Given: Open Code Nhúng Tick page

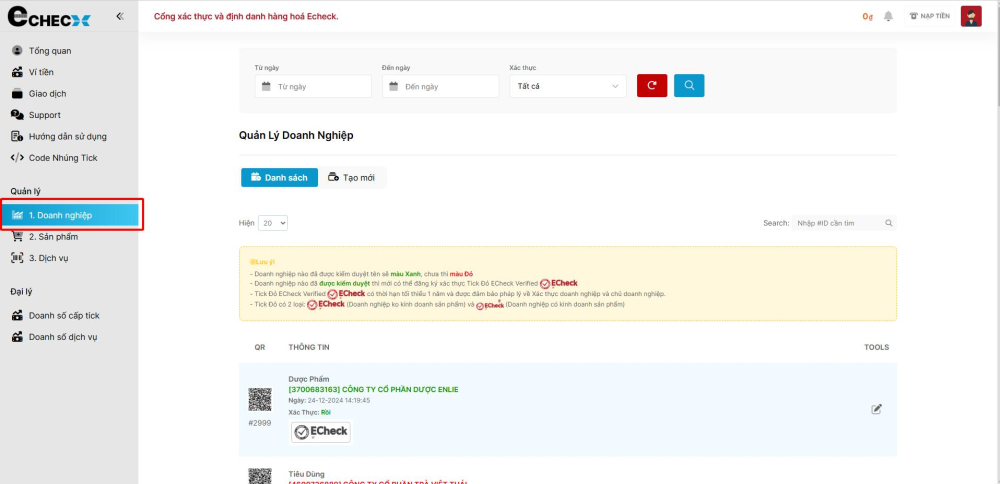Looking at the screenshot, I should pos(62,158).
